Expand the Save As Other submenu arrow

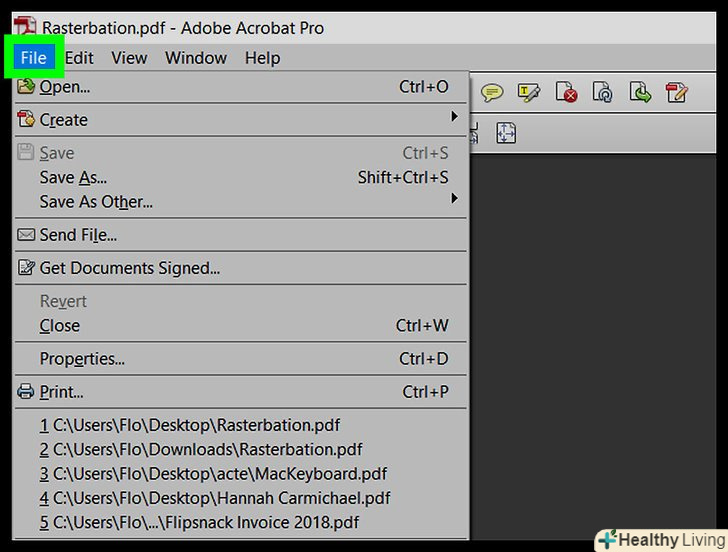pyautogui.click(x=455, y=198)
